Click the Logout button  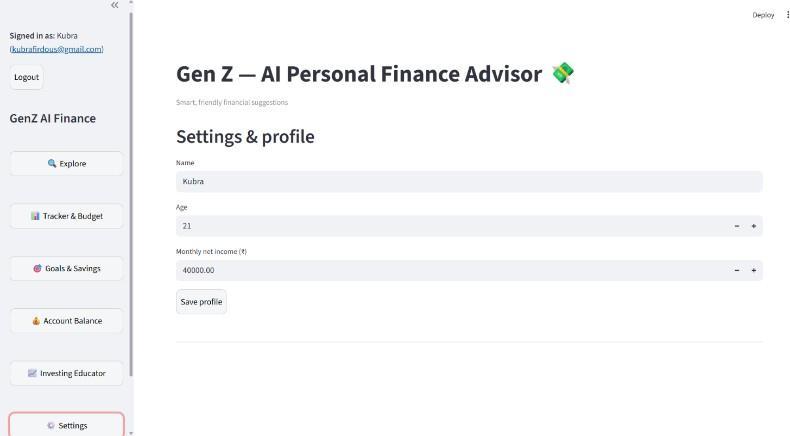pos(27,77)
